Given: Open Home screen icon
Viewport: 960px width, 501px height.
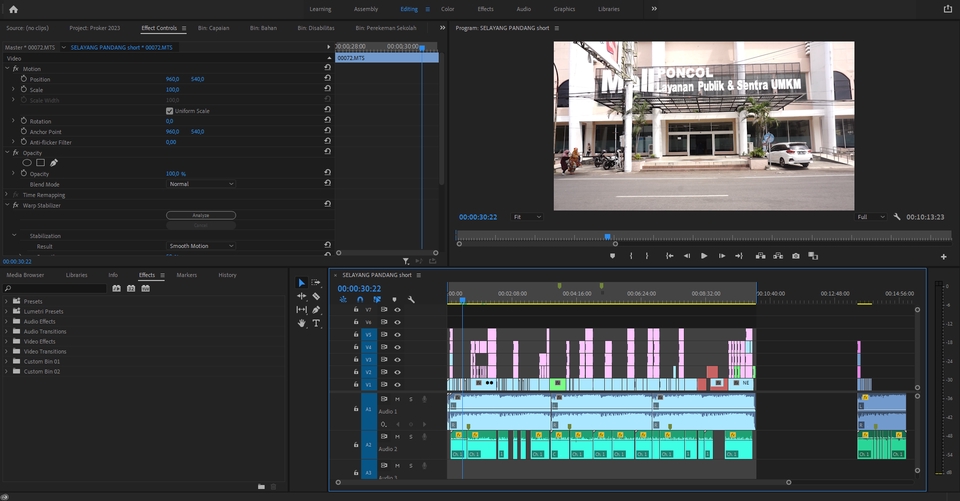Looking at the screenshot, I should 13,9.
